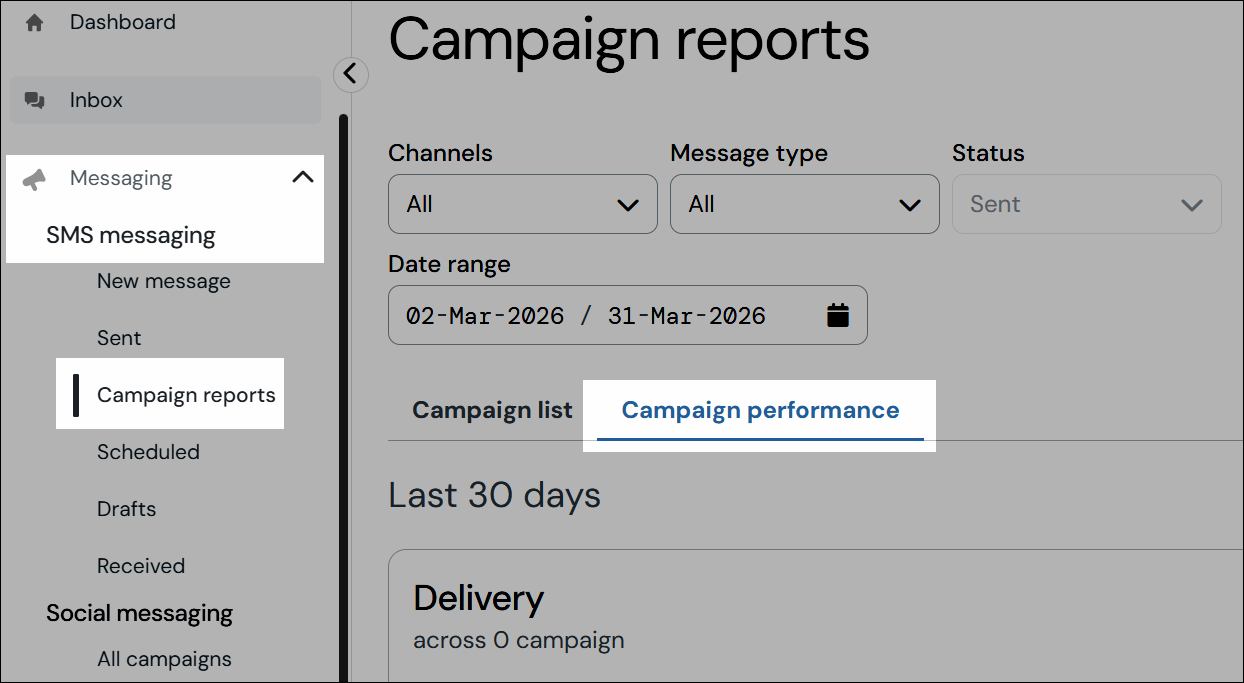Click the Messaging megaphone icon
Image resolution: width=1244 pixels, height=683 pixels.
point(35,179)
